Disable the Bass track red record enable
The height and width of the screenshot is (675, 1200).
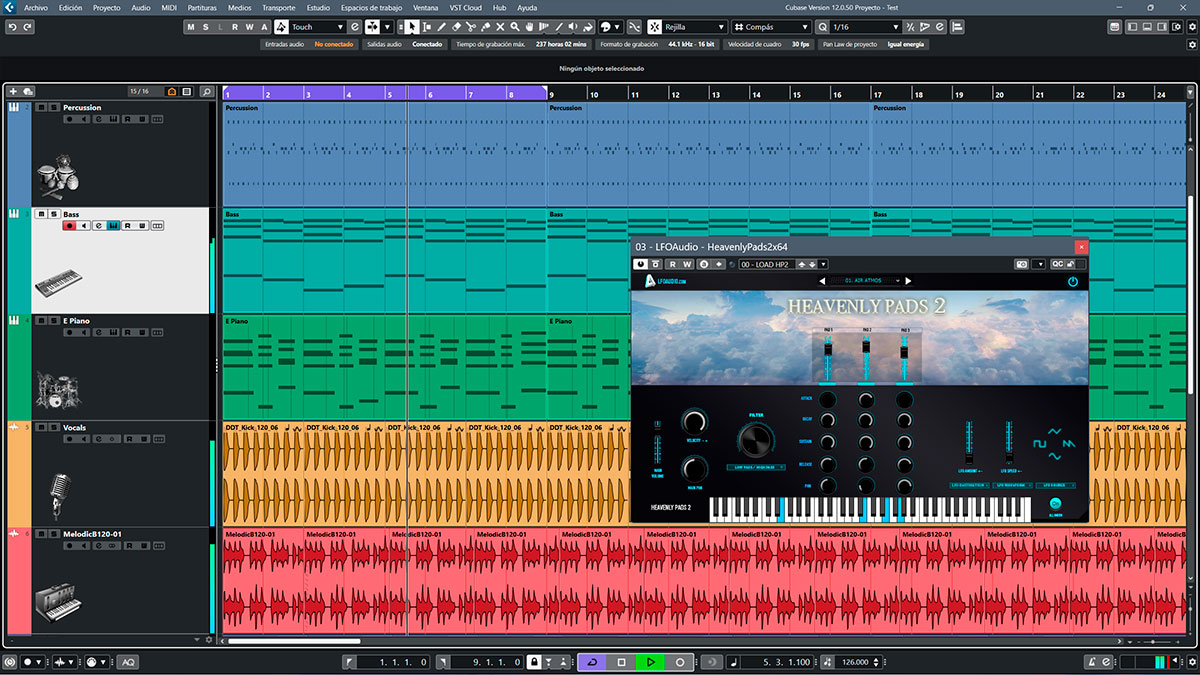pos(69,226)
